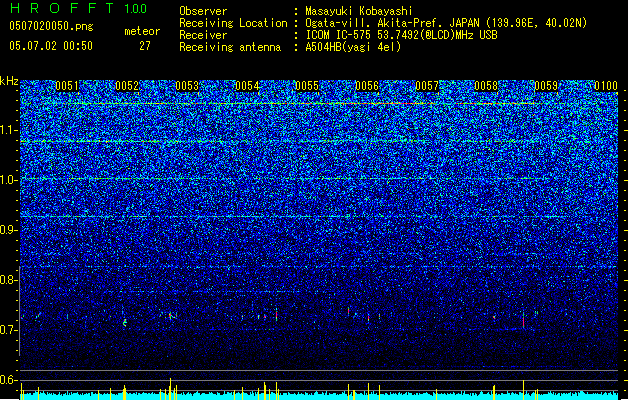Click the 0.7 frequency axis label
The height and width of the screenshot is (400, 629).
point(9,330)
